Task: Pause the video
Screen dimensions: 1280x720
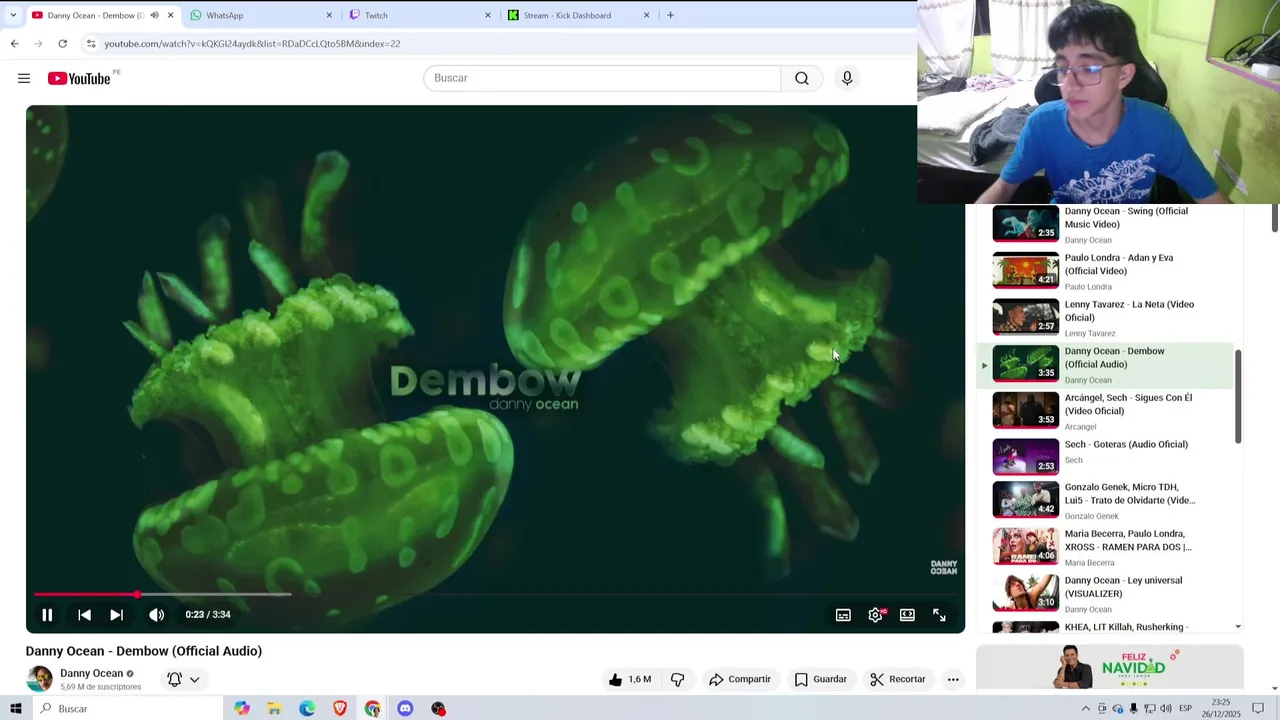Action: coord(47,615)
